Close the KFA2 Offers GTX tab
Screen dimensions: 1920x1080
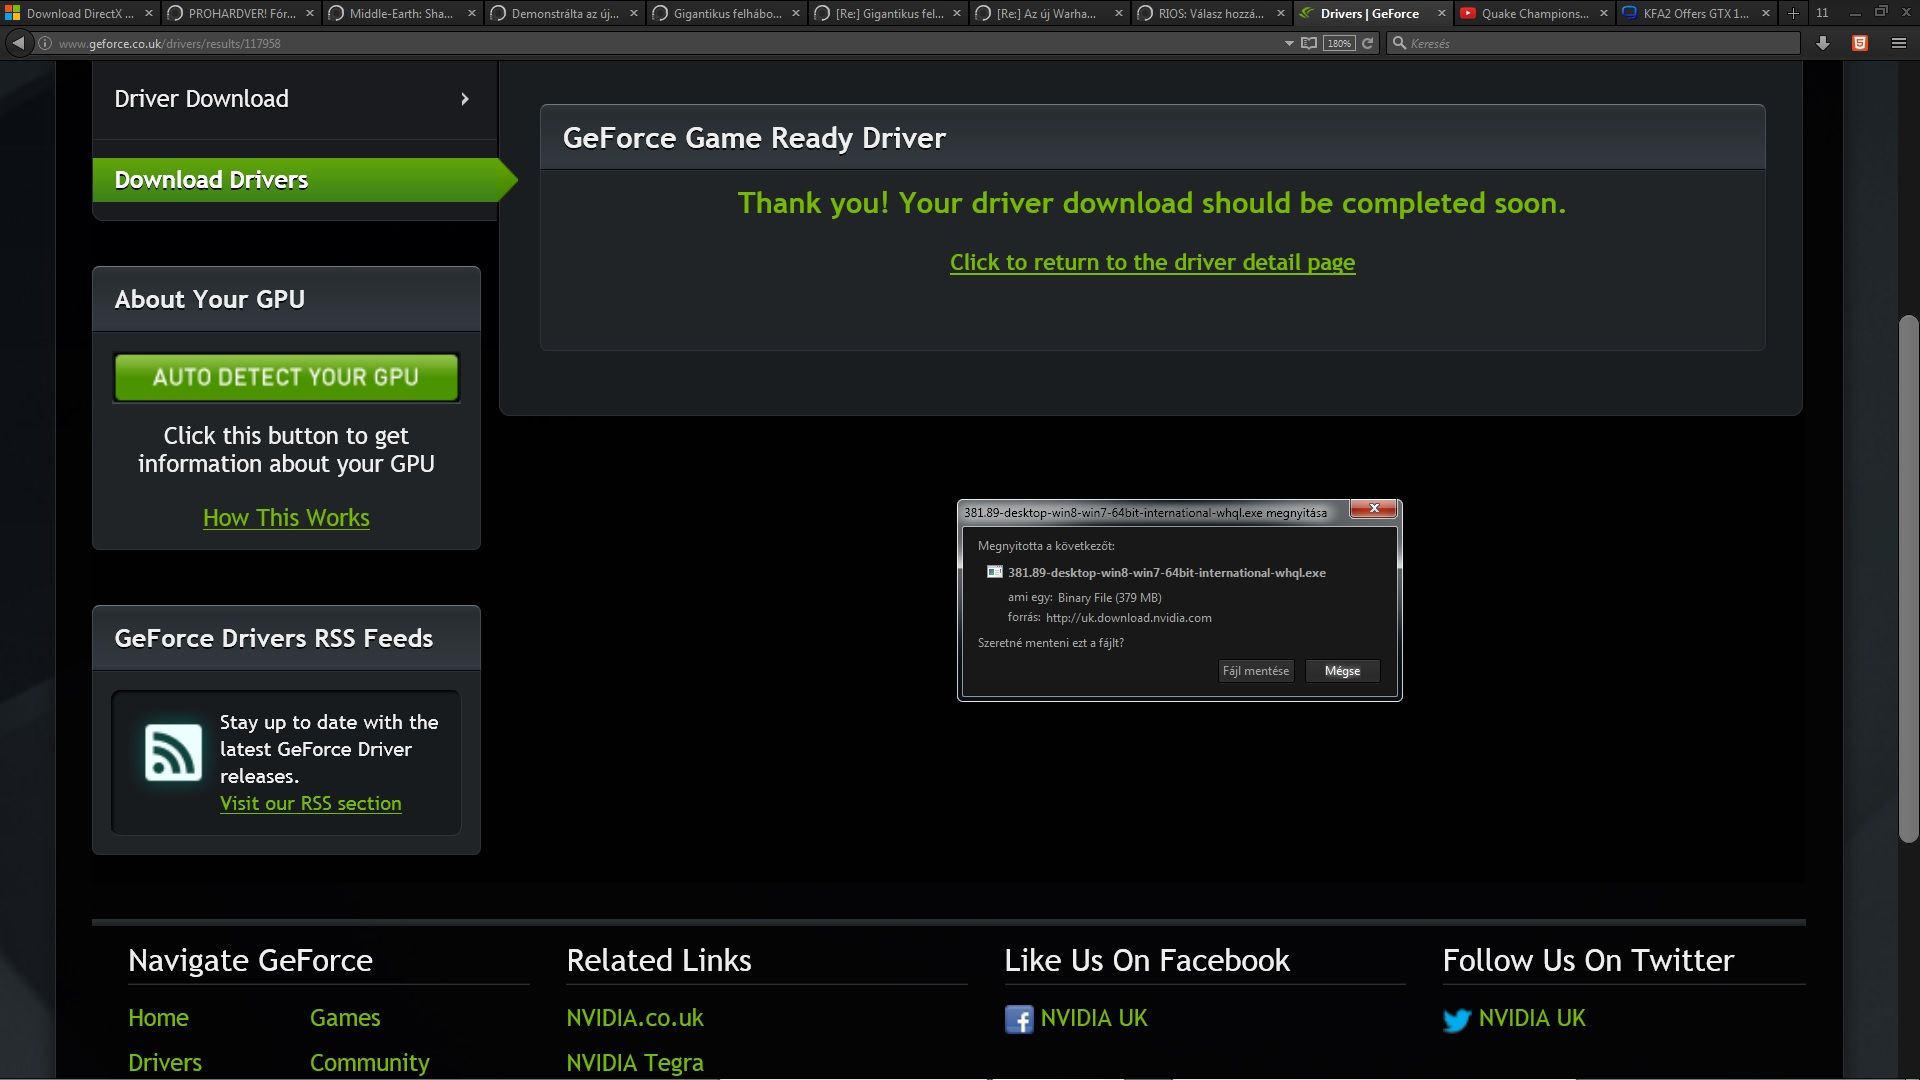tap(1766, 13)
